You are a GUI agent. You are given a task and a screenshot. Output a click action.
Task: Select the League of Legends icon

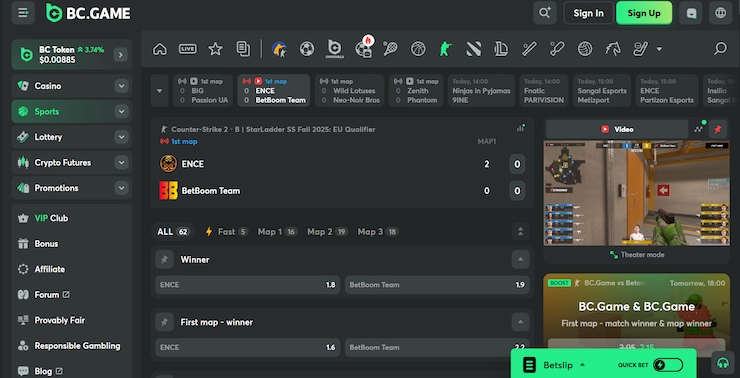501,49
